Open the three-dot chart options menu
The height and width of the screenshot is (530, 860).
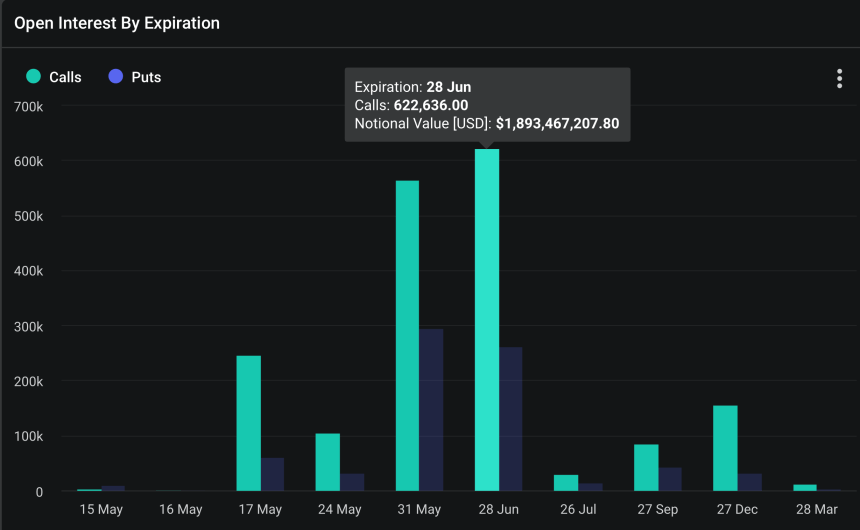(839, 79)
